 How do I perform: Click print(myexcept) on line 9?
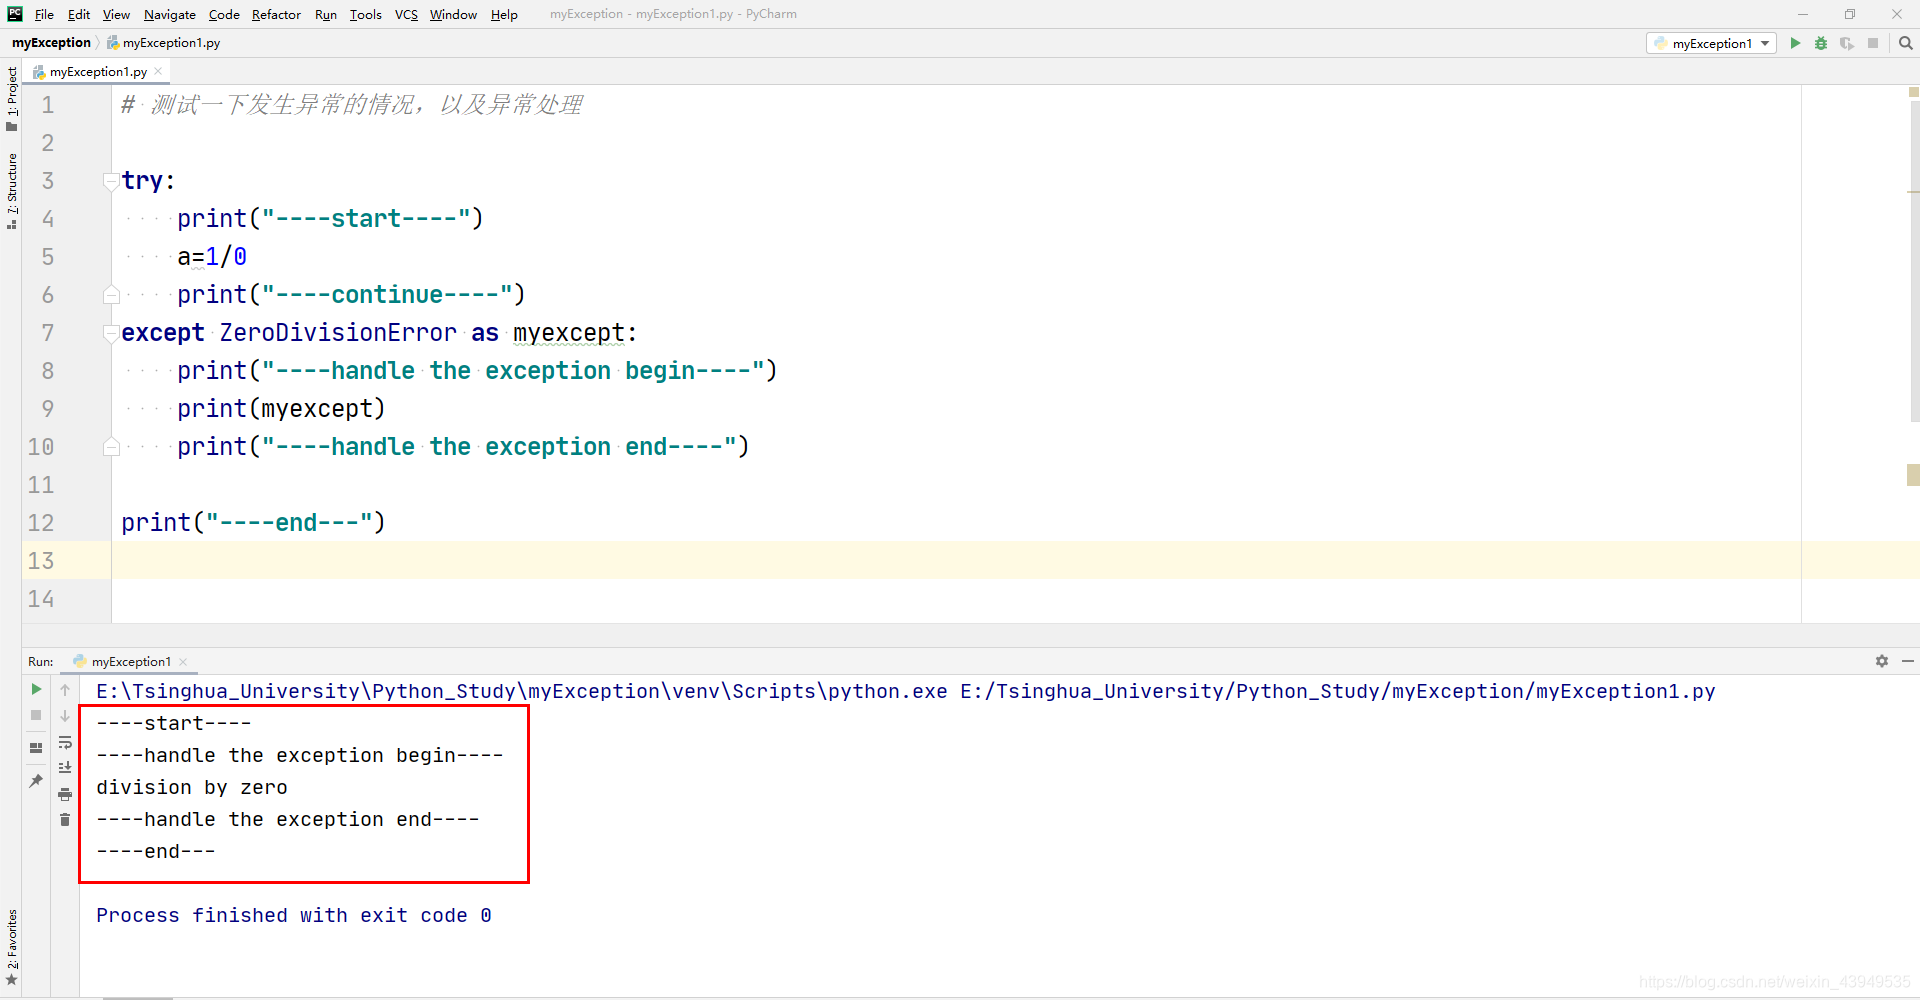point(281,409)
